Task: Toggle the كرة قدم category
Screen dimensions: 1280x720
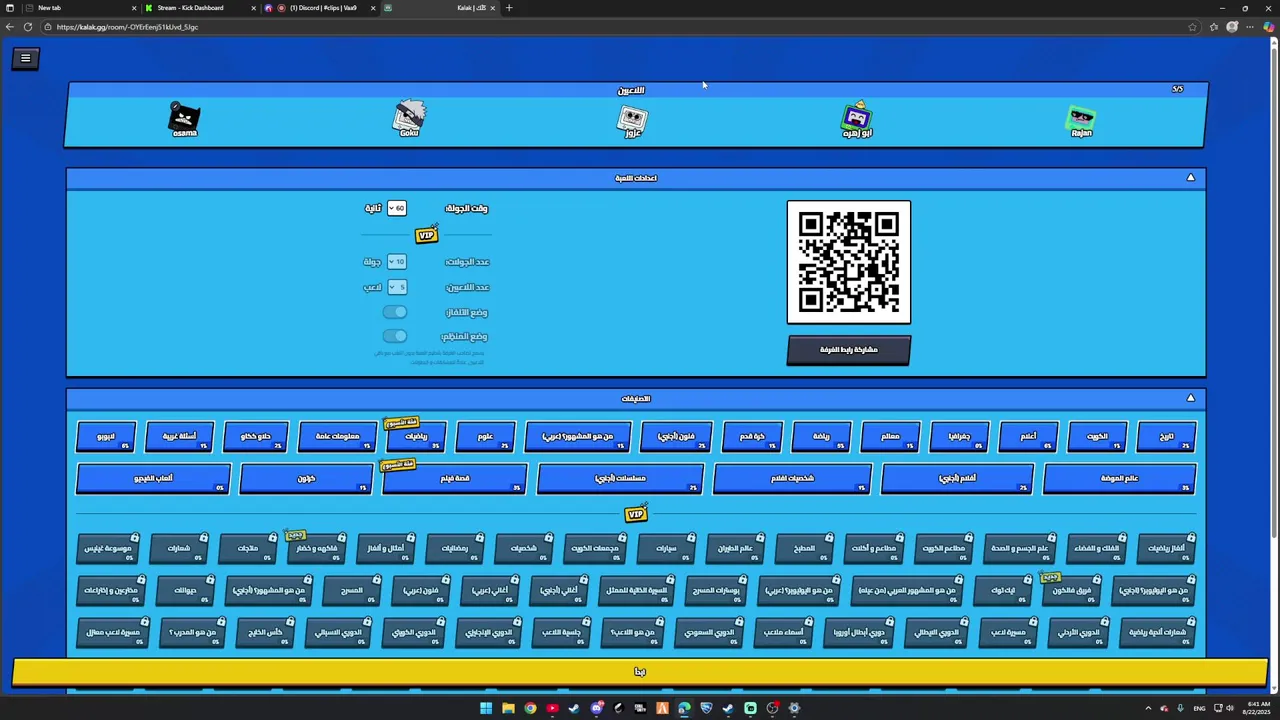Action: coord(752,437)
